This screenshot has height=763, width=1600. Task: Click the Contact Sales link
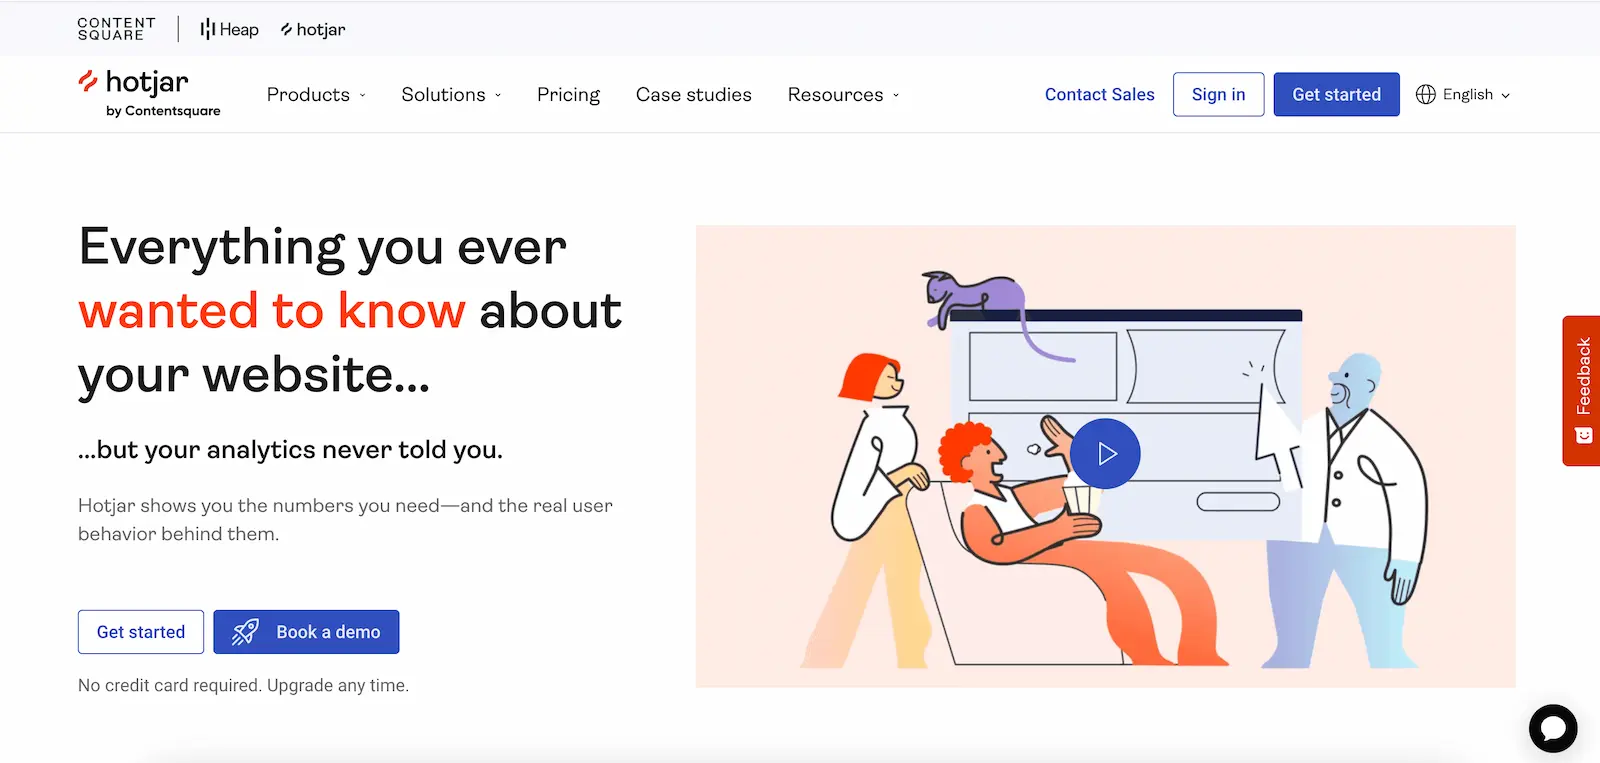1099,94
